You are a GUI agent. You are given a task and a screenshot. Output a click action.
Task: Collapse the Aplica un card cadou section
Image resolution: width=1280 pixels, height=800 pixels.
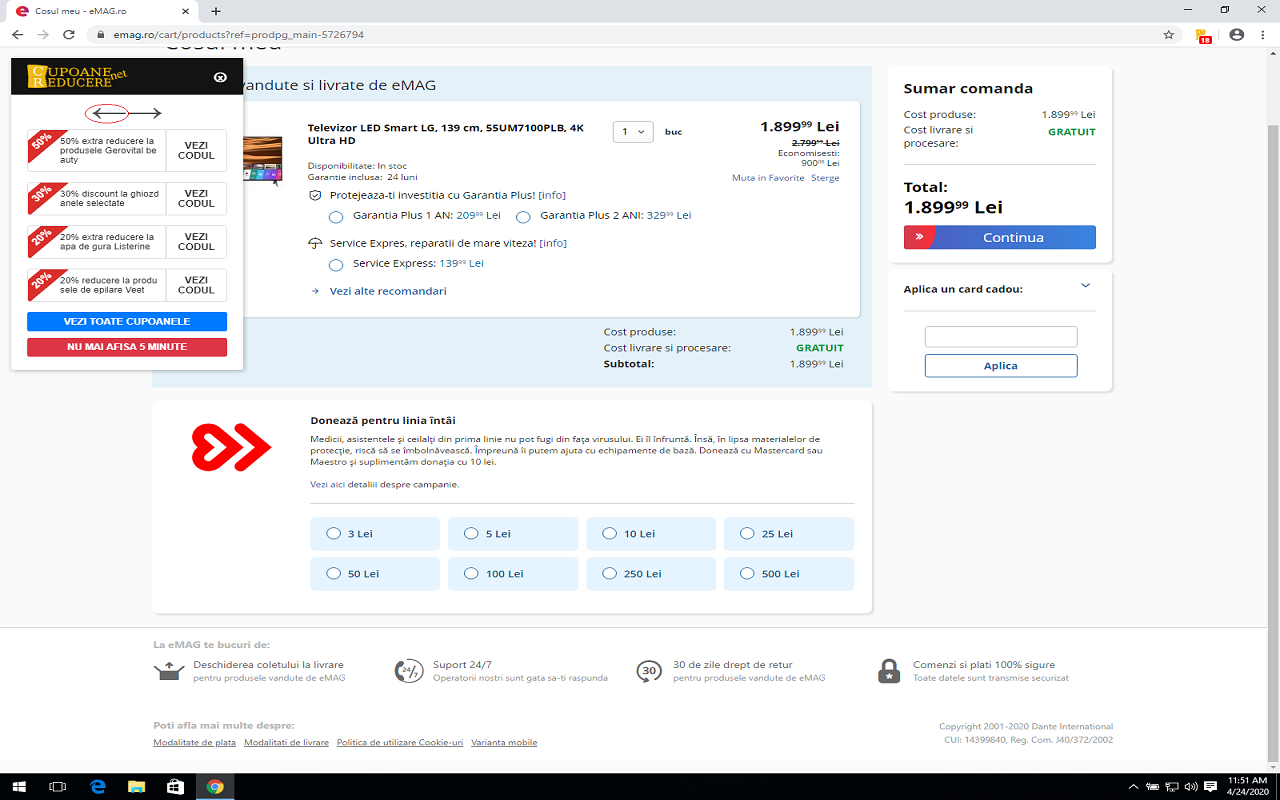pyautogui.click(x=1086, y=286)
